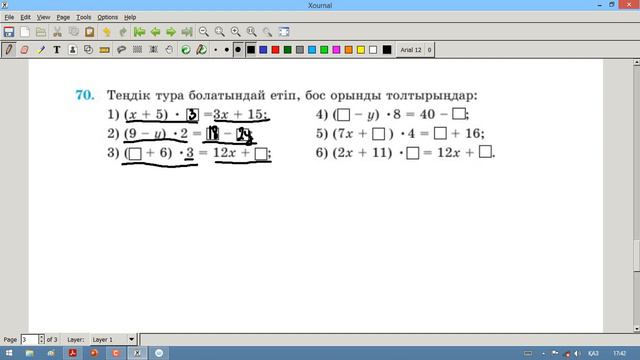The width and height of the screenshot is (640, 360).
Task: Choose the thick pen thickness dot
Action: pyautogui.click(x=238, y=50)
